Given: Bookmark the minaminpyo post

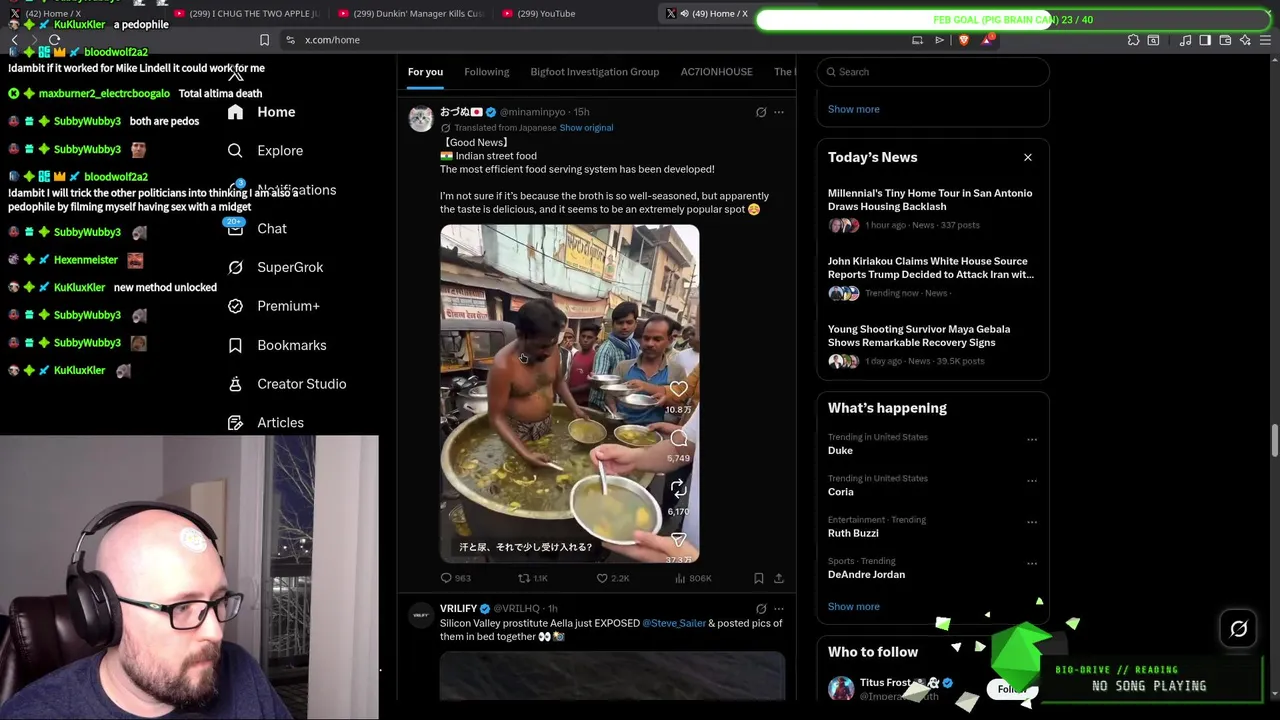Looking at the screenshot, I should point(759,578).
